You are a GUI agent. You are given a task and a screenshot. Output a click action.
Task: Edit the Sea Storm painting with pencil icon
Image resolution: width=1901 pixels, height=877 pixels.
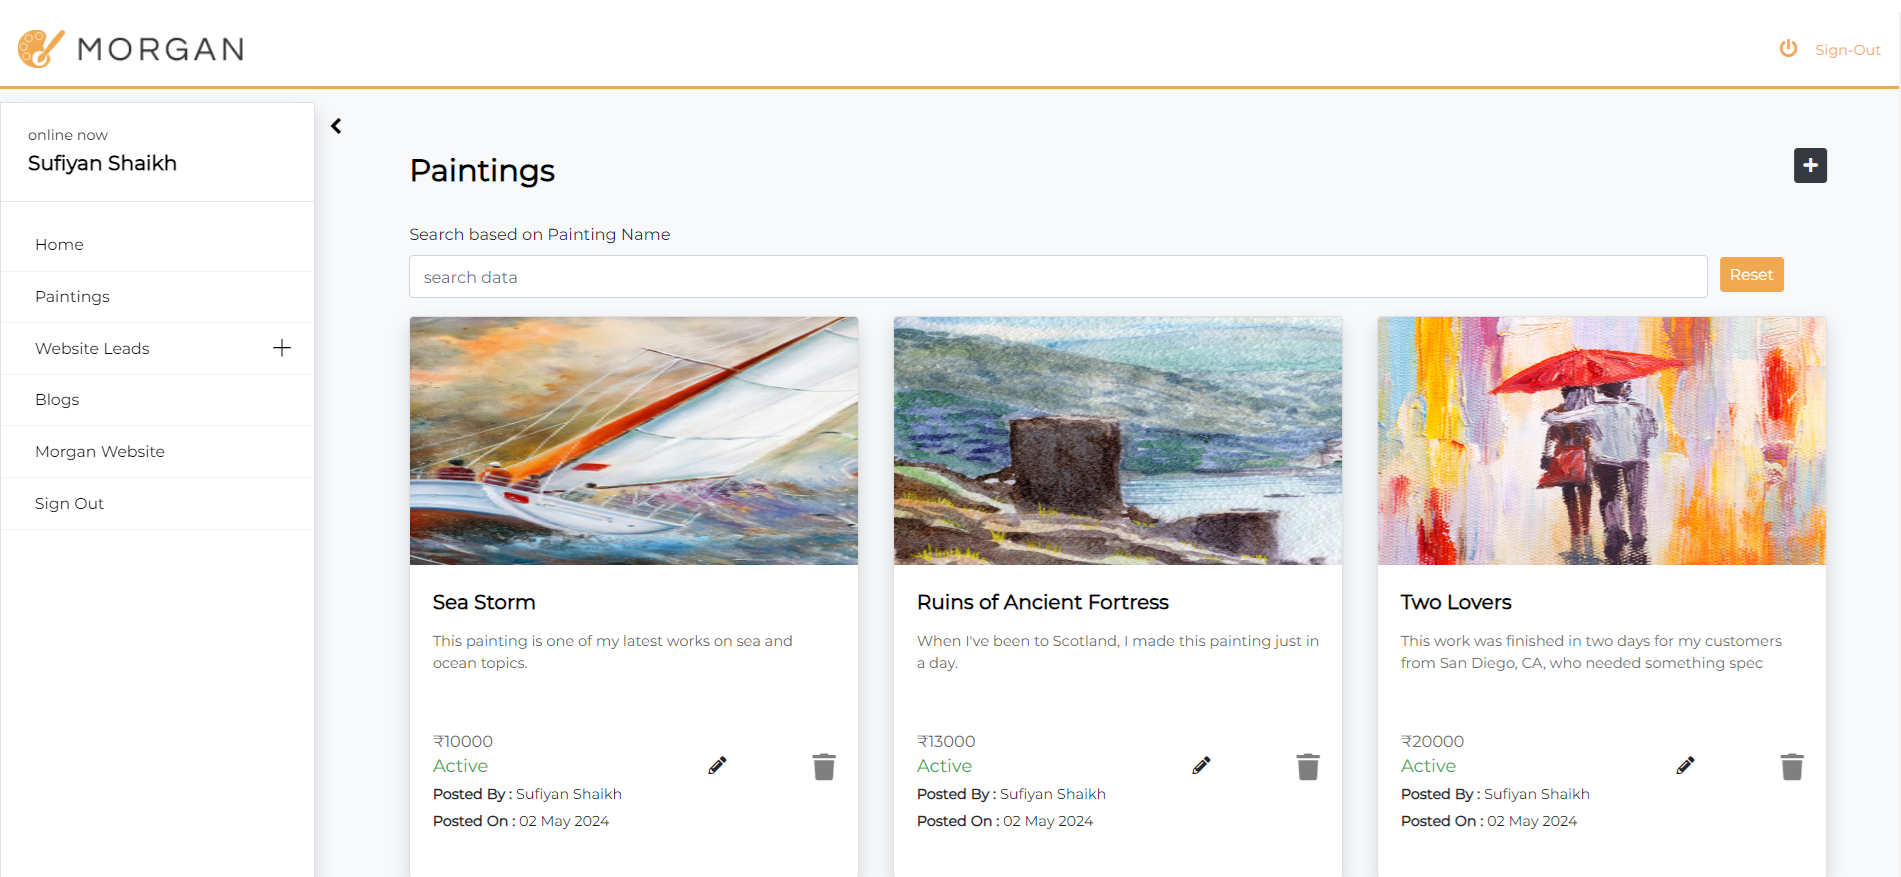[717, 765]
